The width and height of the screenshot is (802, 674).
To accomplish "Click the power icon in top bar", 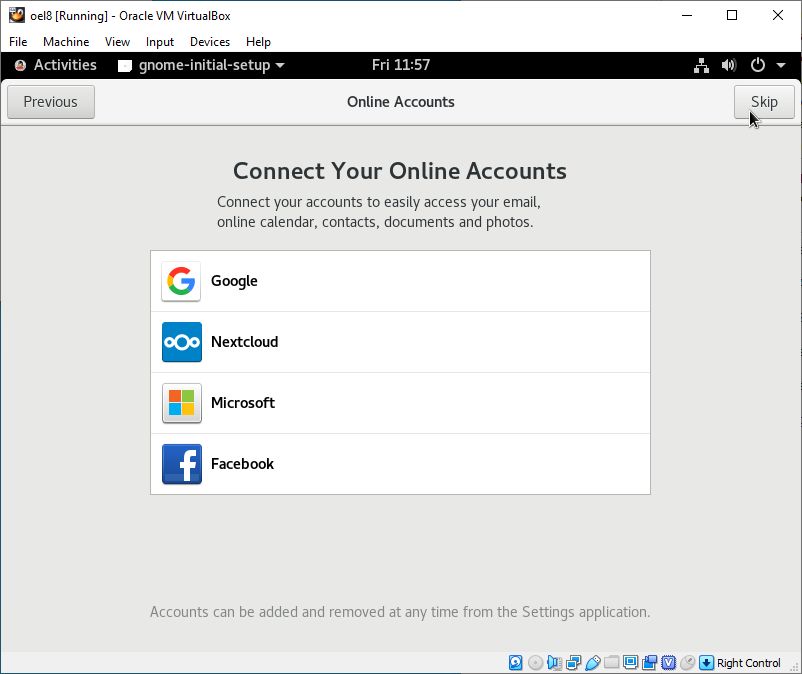I will tap(758, 65).
